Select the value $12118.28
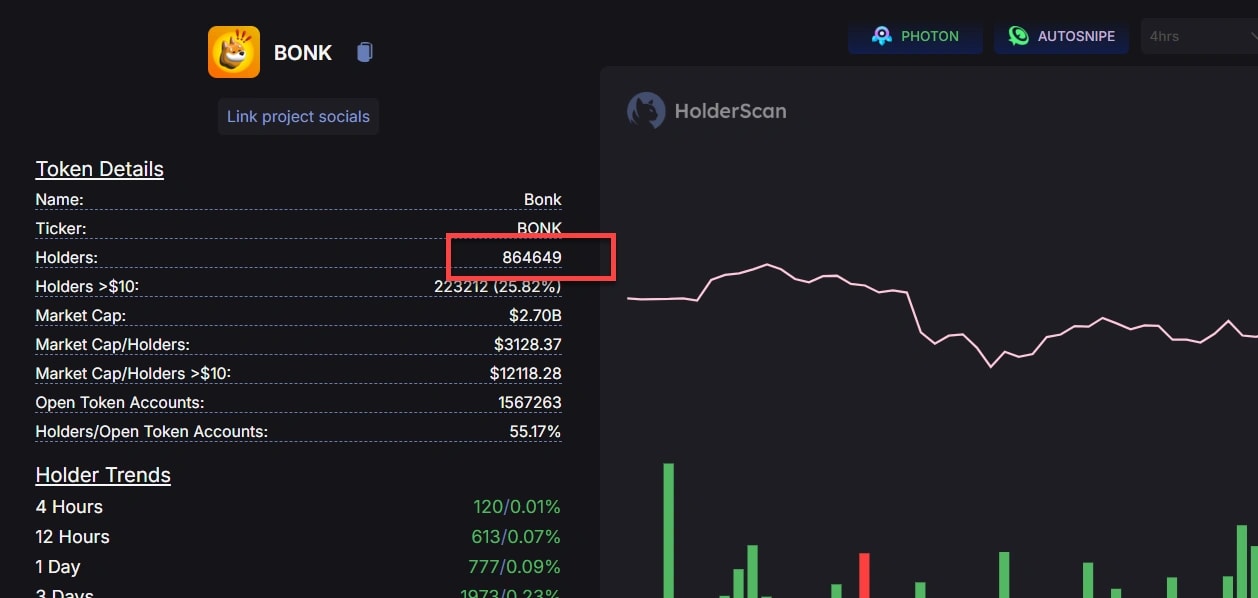This screenshot has height=598, width=1258. 526,373
